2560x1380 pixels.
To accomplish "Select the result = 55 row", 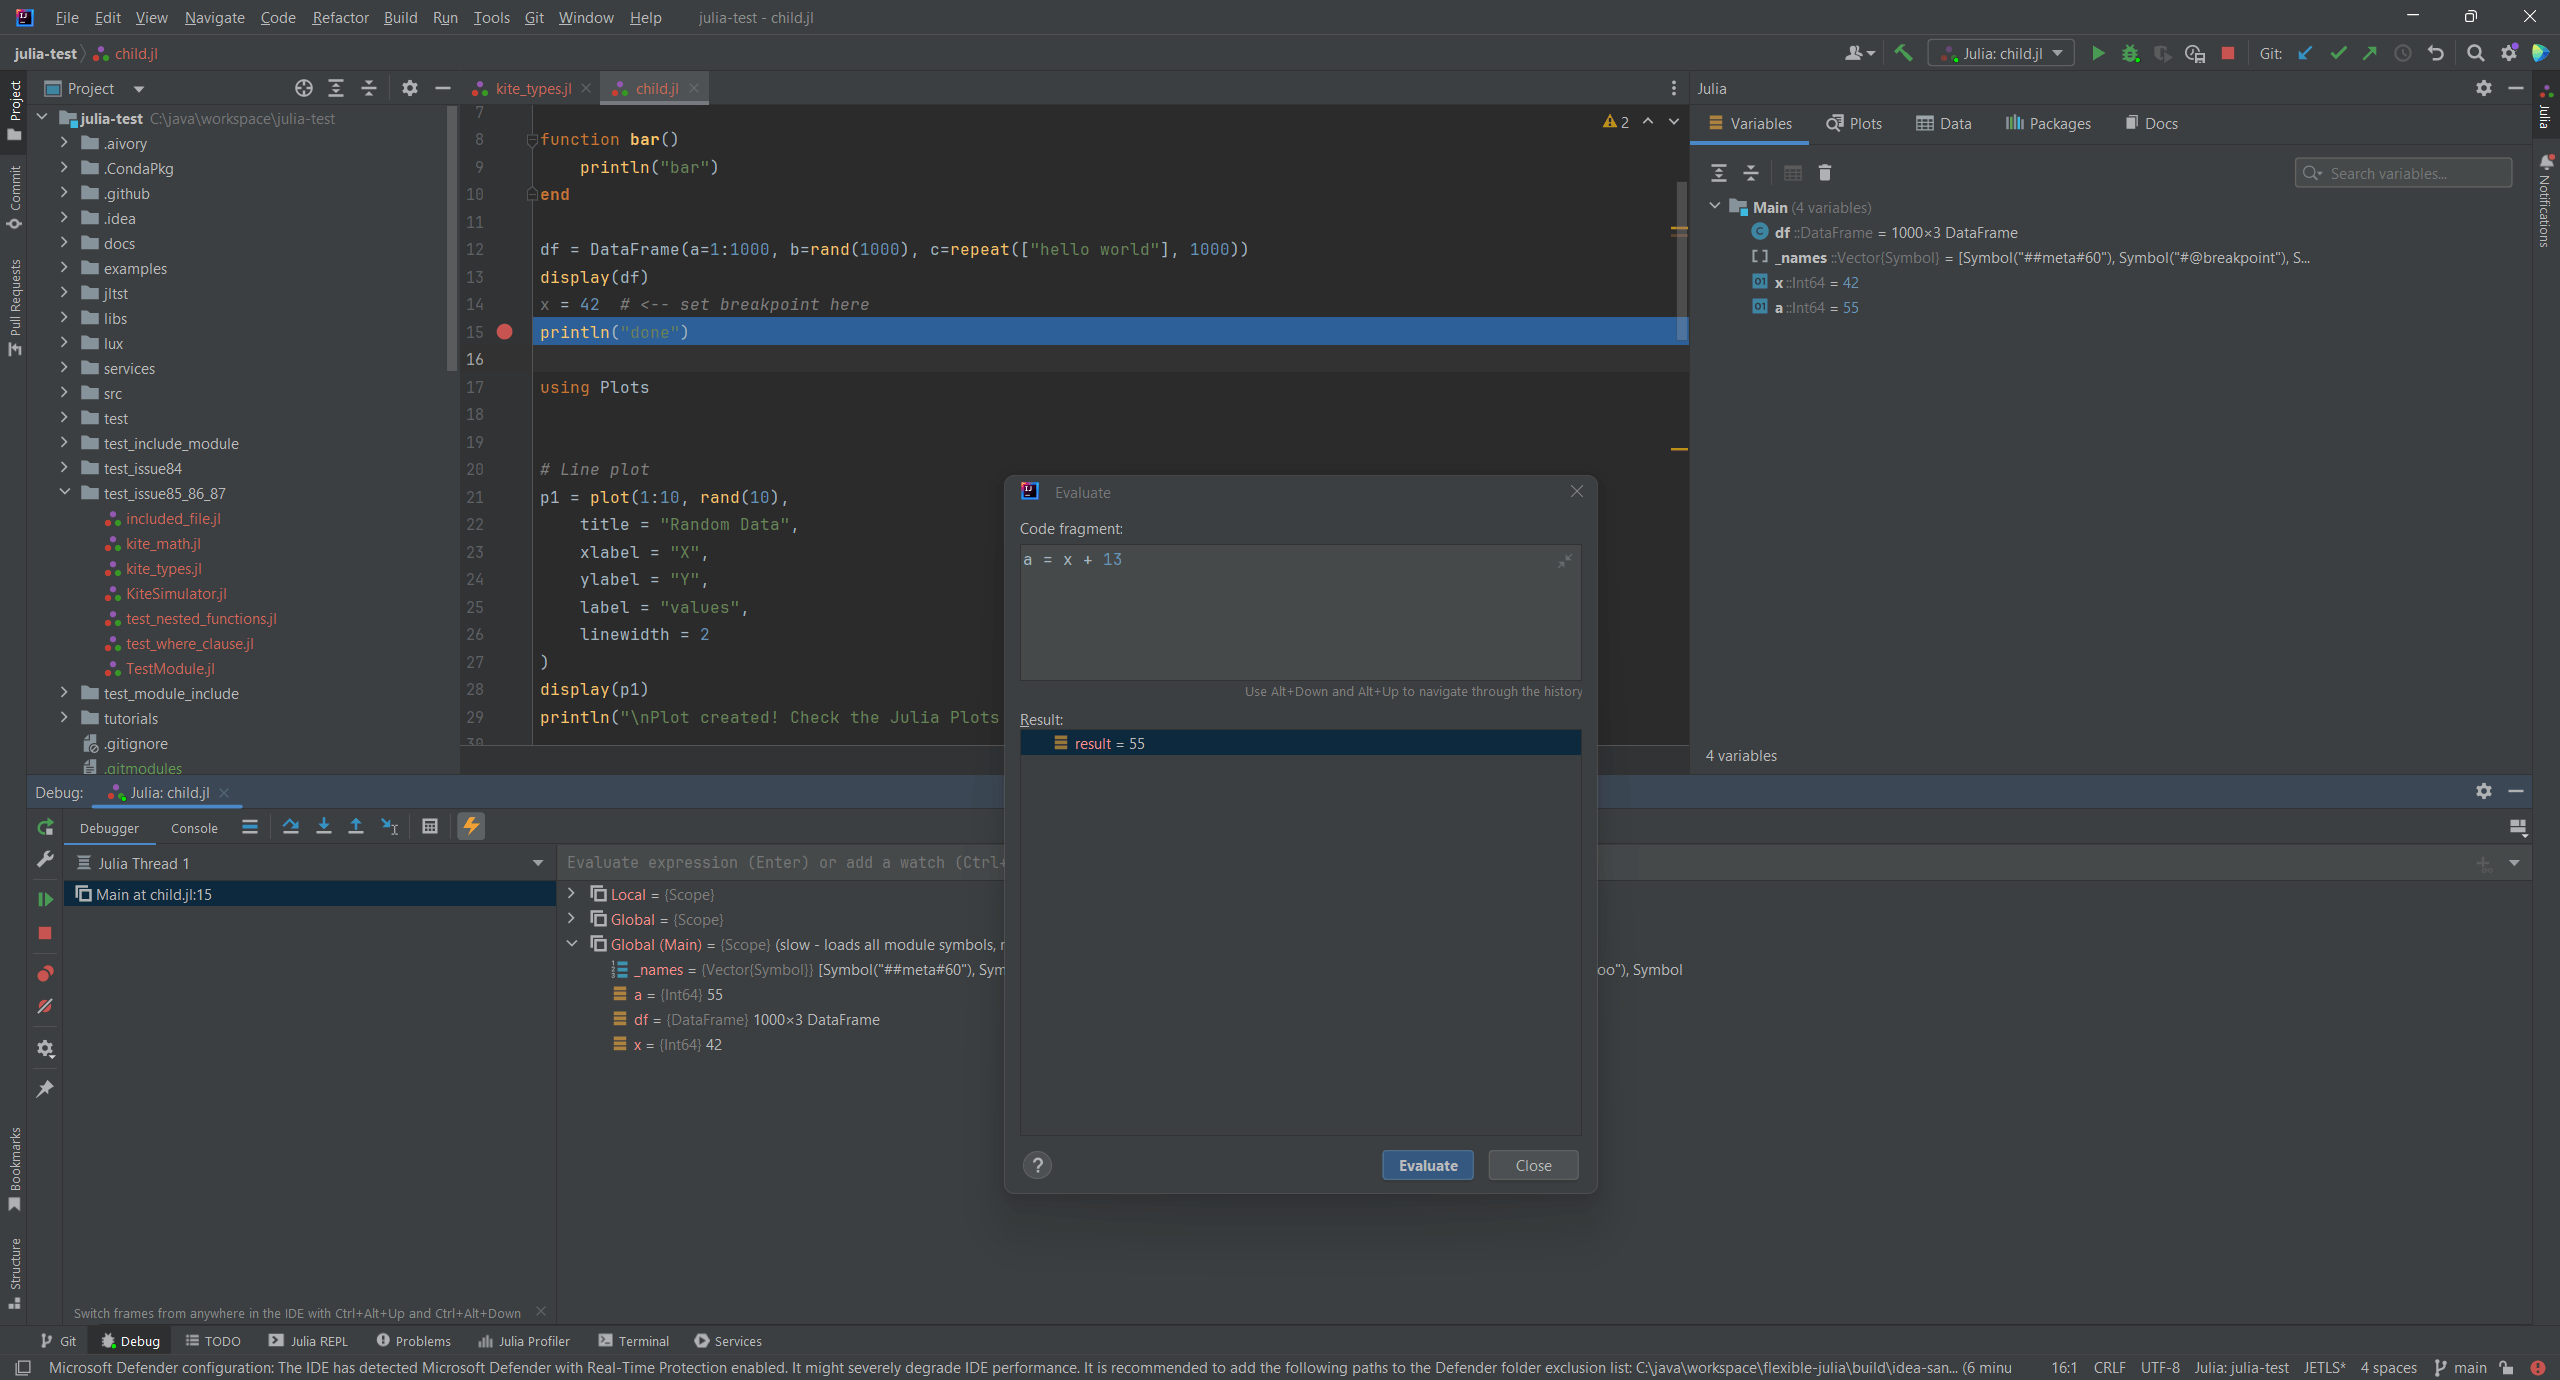I will pyautogui.click(x=1300, y=743).
